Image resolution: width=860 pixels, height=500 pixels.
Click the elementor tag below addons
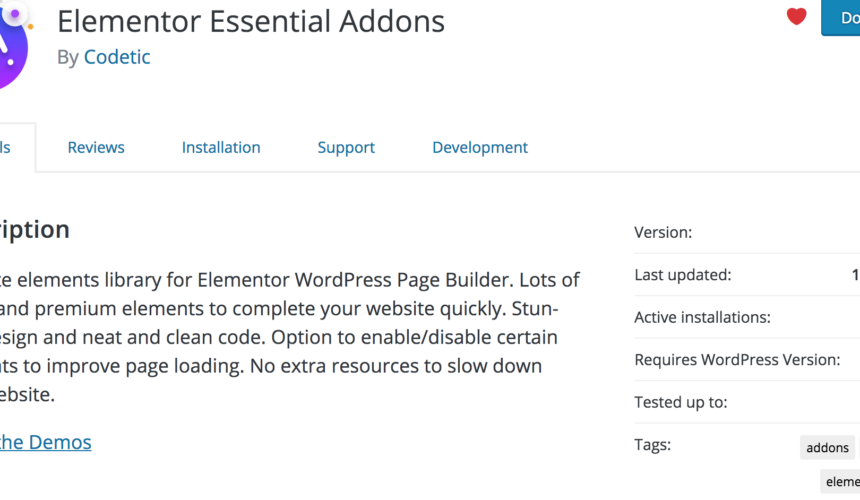point(841,481)
